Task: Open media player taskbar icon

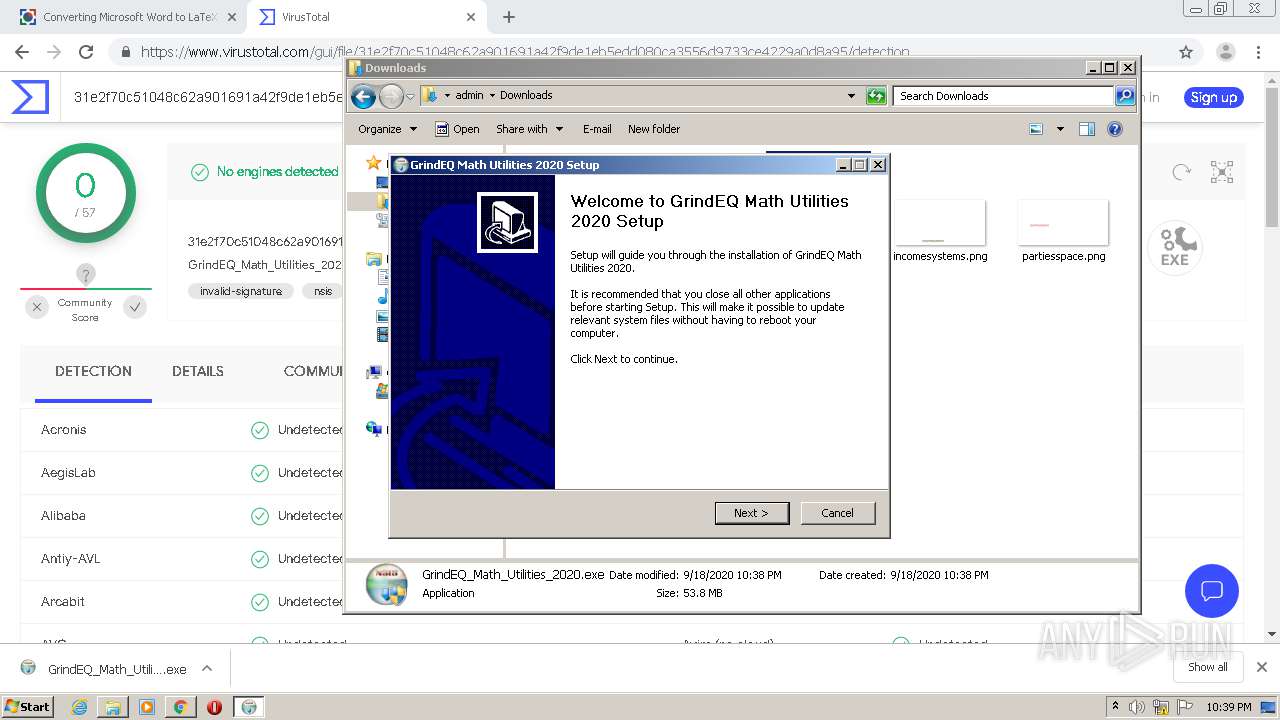Action: click(x=147, y=707)
